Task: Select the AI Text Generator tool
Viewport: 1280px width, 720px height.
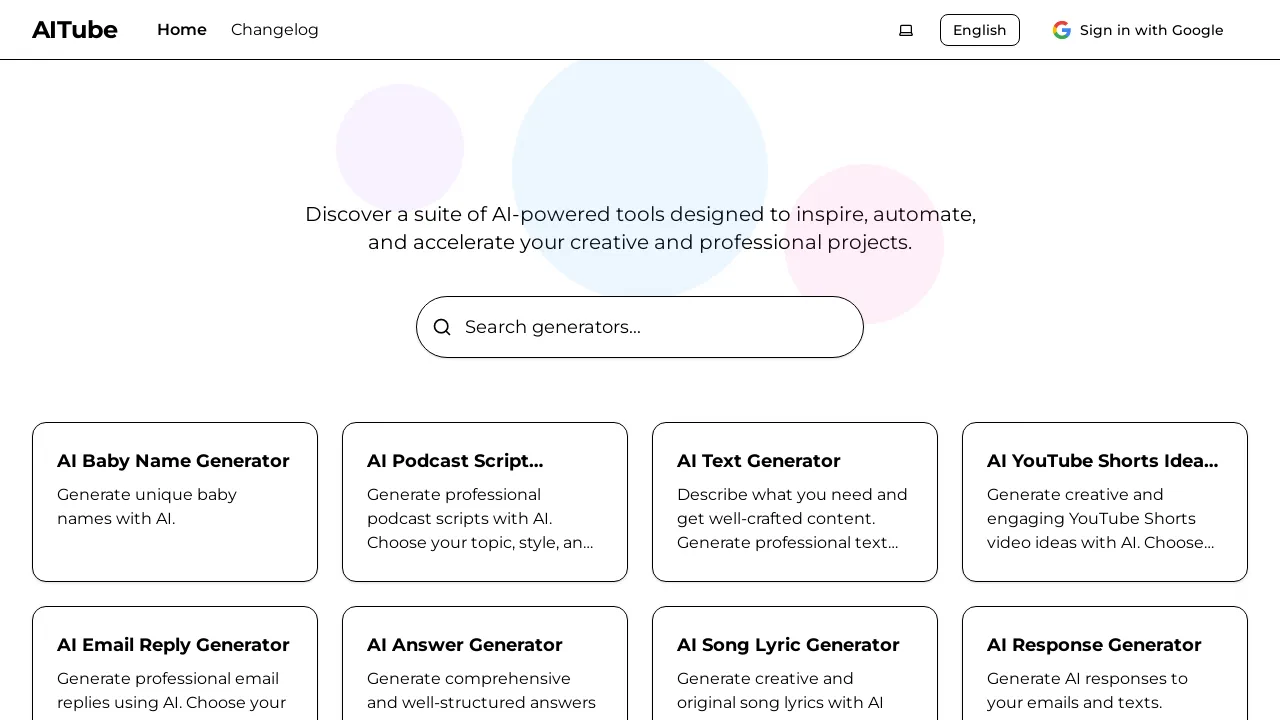Action: pos(794,501)
